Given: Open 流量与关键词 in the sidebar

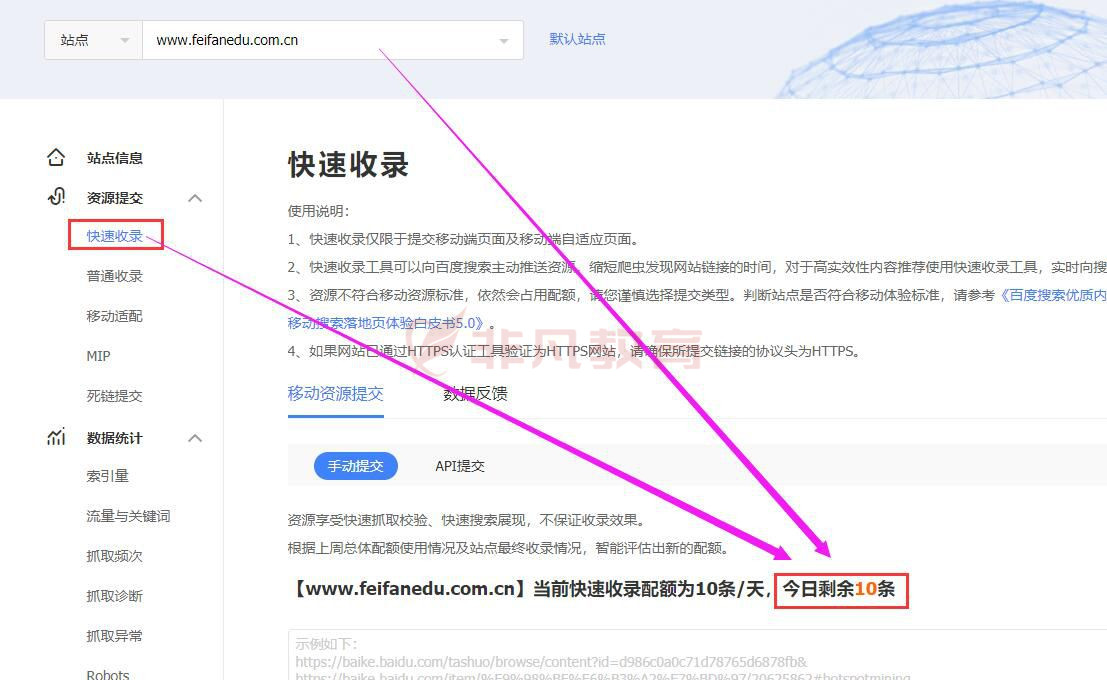Looking at the screenshot, I should (128, 516).
